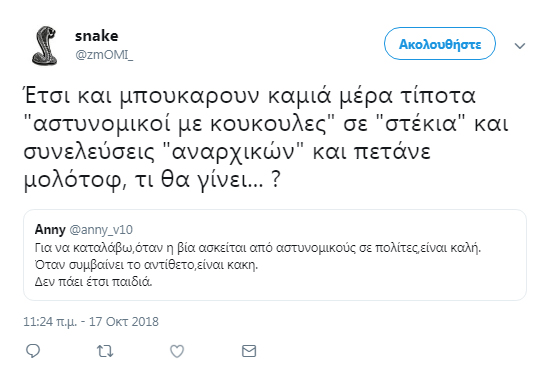
Task: Select the quoted line starting Για να καταλάβω
Action: pyautogui.click(x=258, y=248)
